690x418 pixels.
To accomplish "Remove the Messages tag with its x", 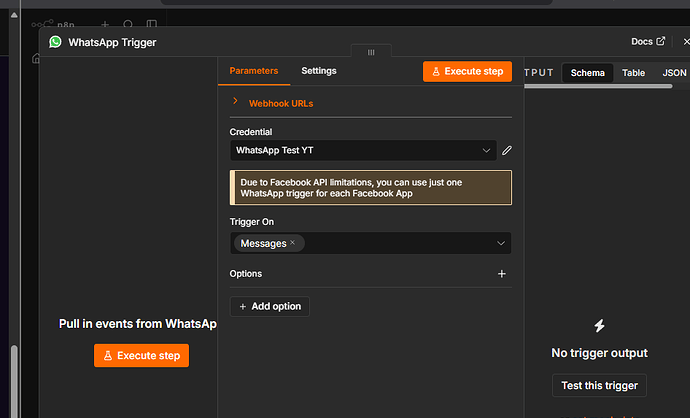I will coord(293,242).
